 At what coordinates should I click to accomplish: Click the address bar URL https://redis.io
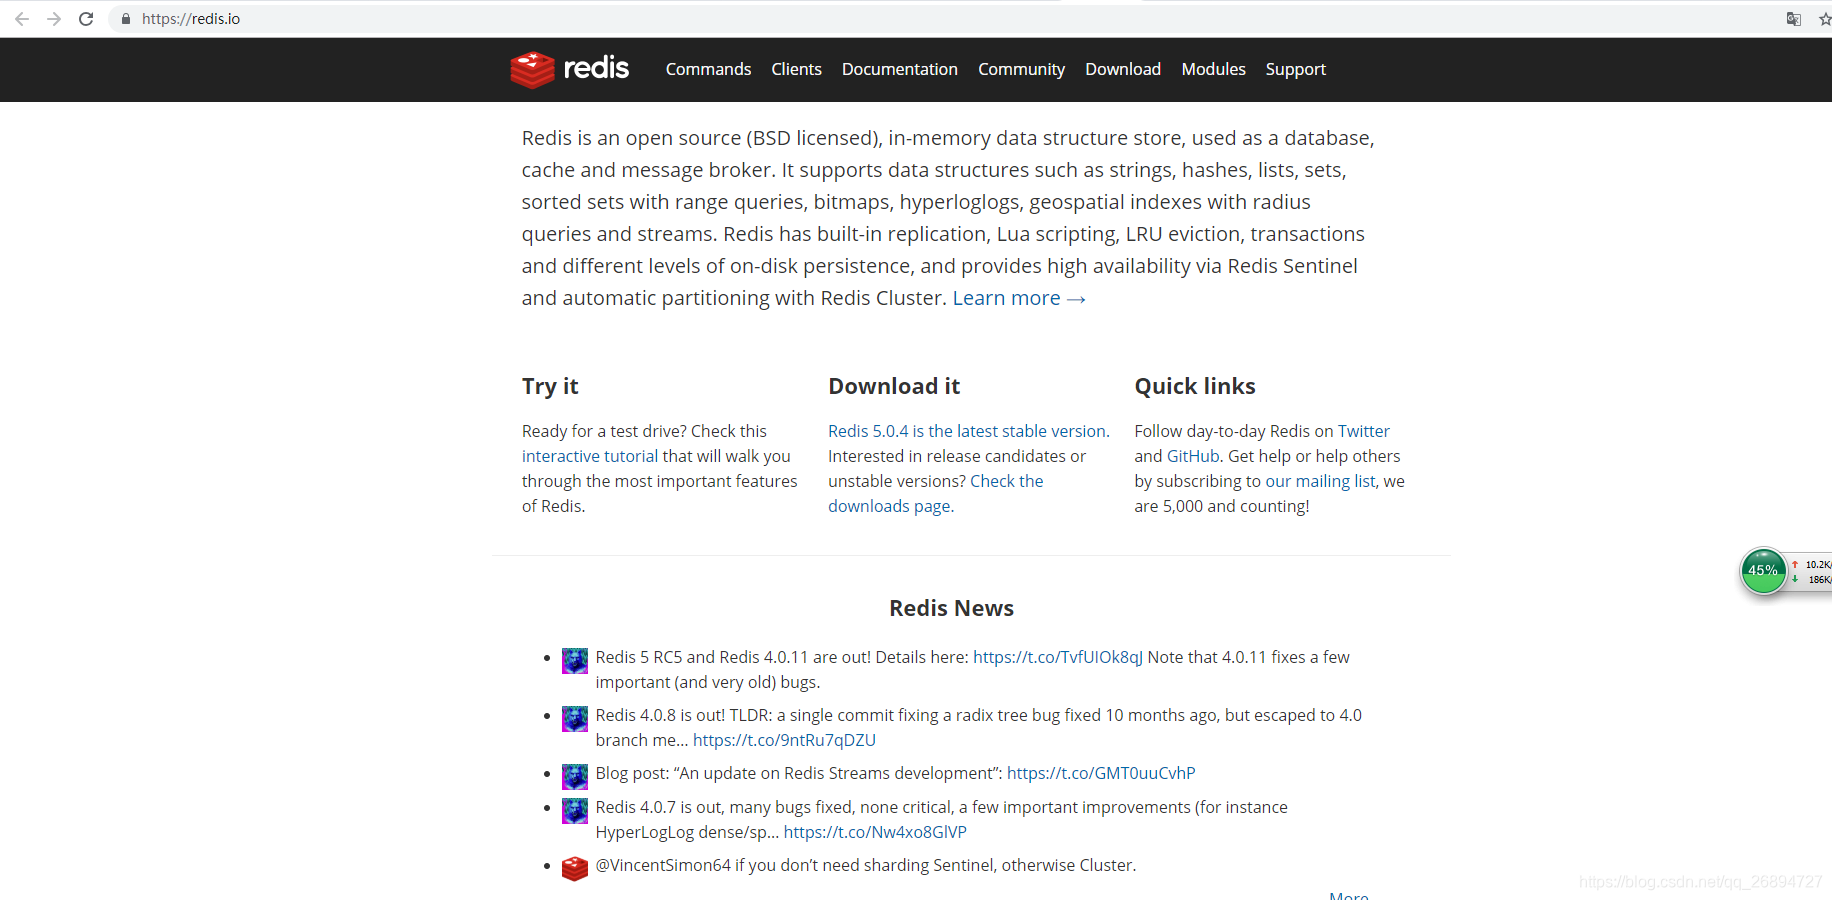pyautogui.click(x=191, y=19)
